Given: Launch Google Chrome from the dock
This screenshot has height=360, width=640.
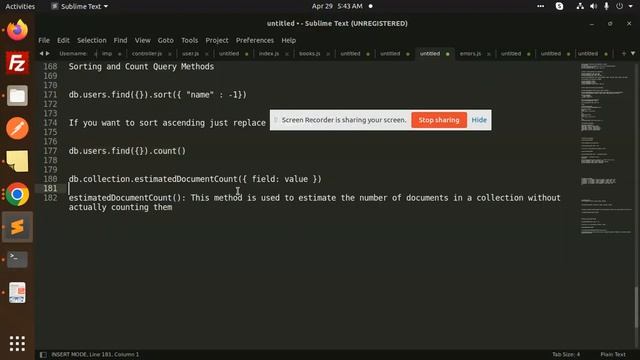Looking at the screenshot, I should pyautogui.click(x=17, y=194).
